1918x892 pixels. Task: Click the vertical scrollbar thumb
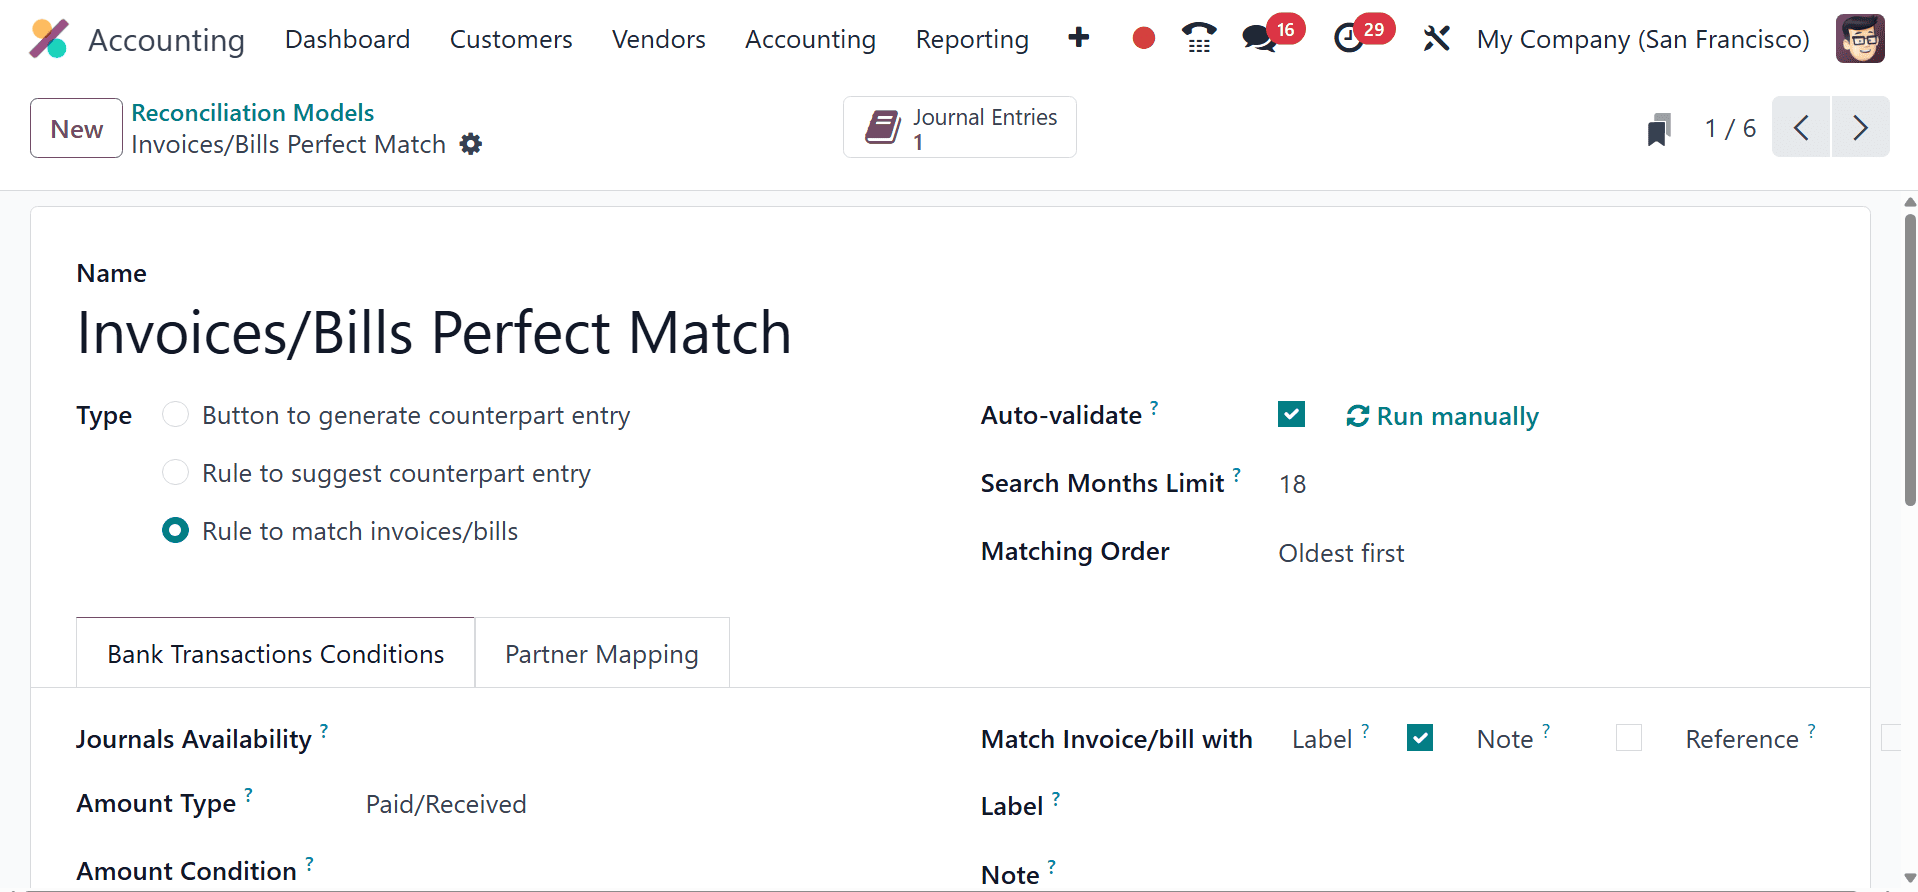pyautogui.click(x=1910, y=360)
